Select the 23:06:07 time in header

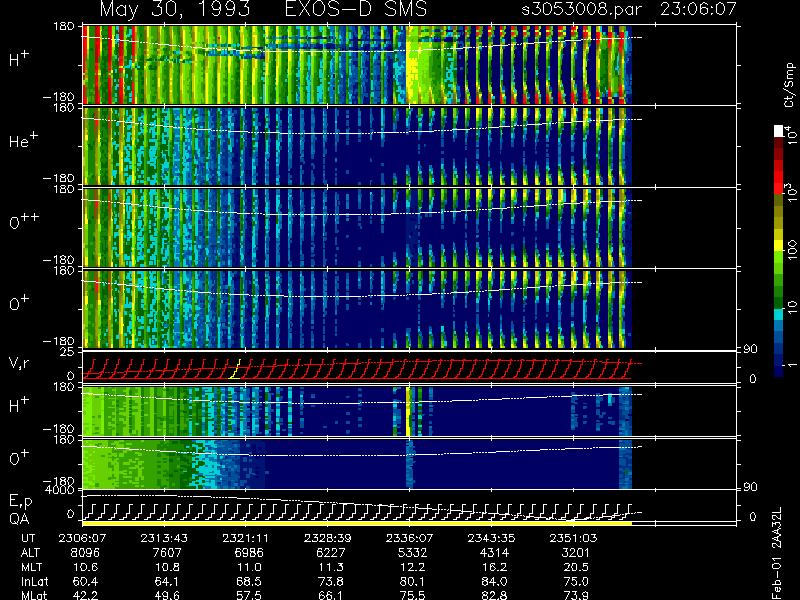click(x=697, y=9)
